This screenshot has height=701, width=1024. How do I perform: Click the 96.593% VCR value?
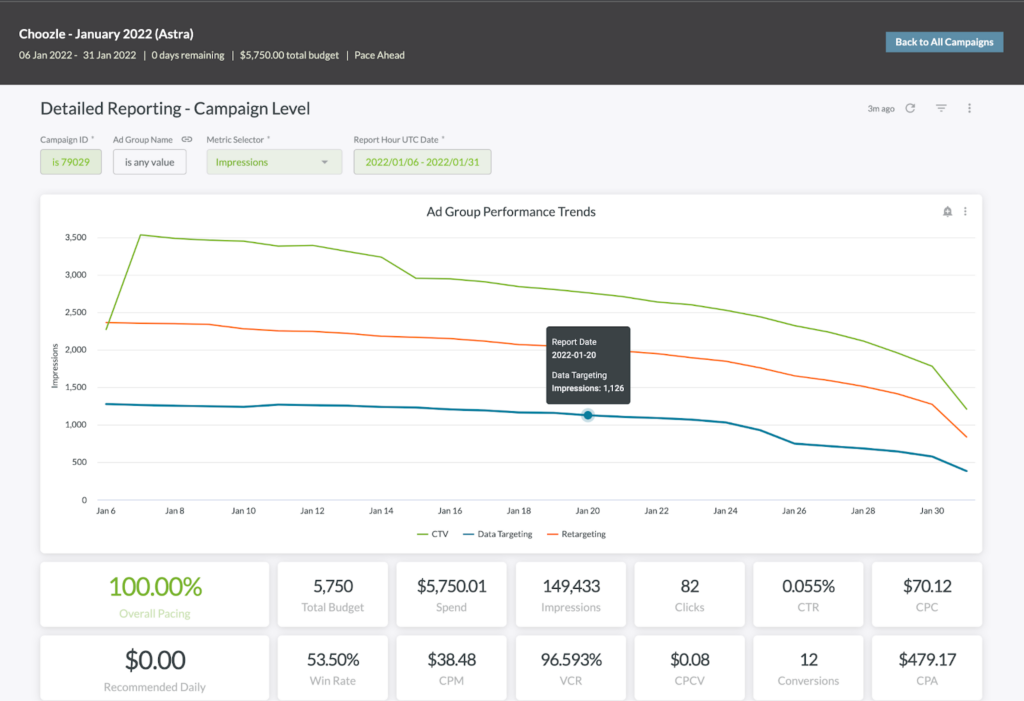point(571,660)
